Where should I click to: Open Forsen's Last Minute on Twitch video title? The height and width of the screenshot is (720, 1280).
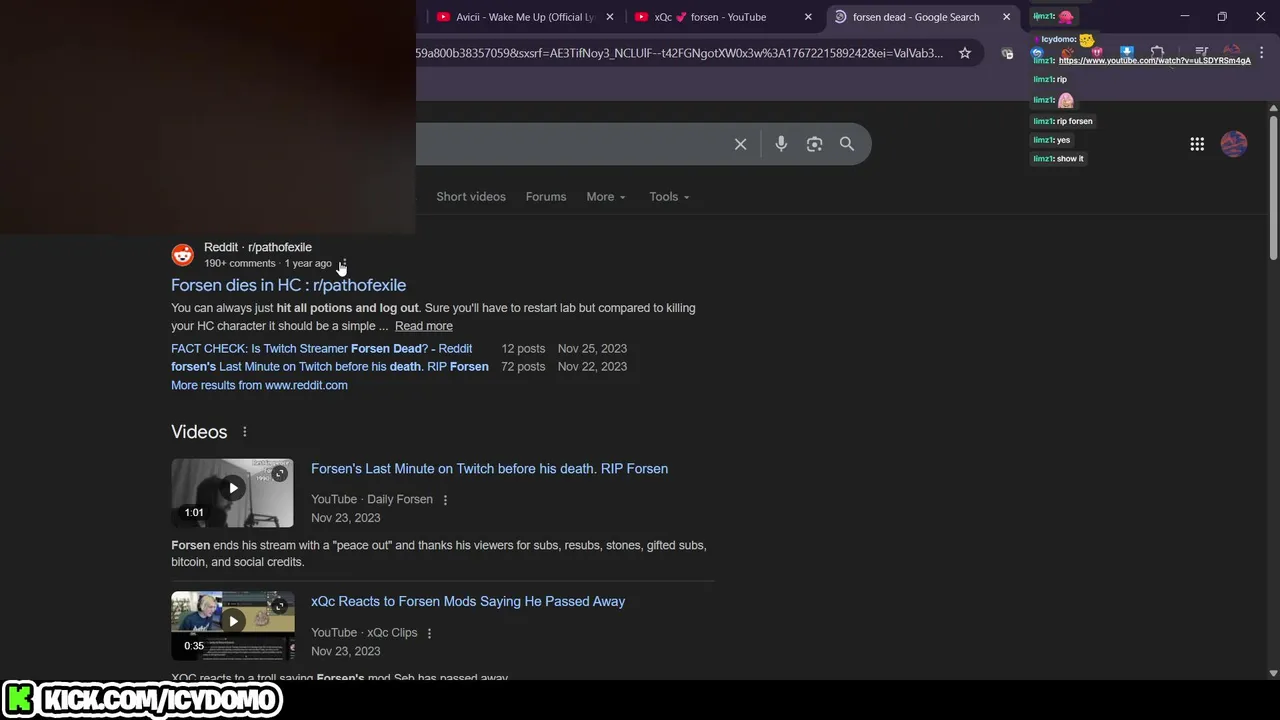coord(489,469)
